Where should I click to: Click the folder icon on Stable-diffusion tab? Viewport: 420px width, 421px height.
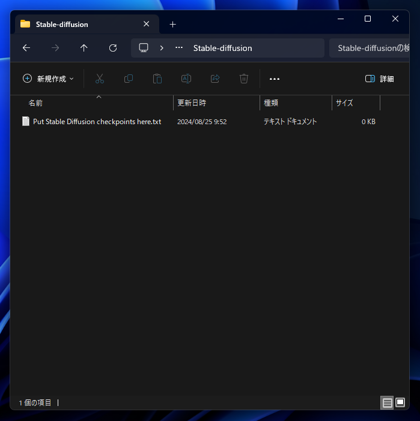point(25,24)
